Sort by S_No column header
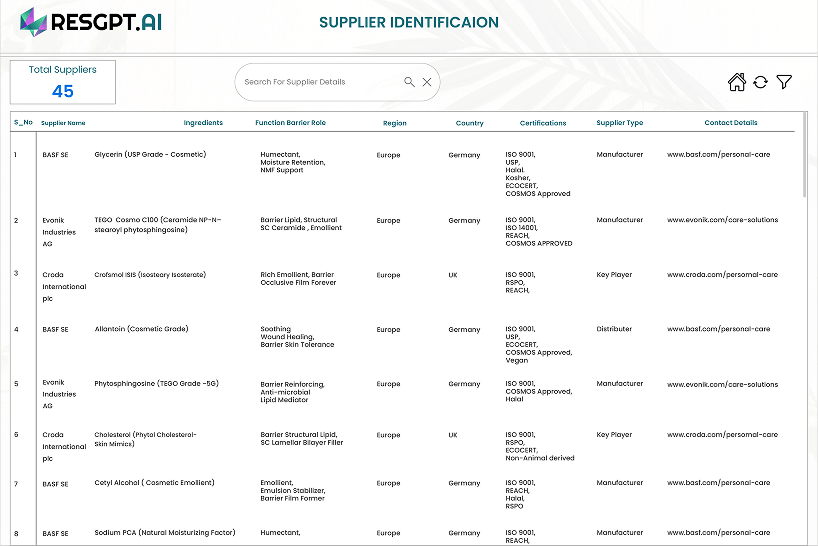The height and width of the screenshot is (546, 818). click(23, 123)
